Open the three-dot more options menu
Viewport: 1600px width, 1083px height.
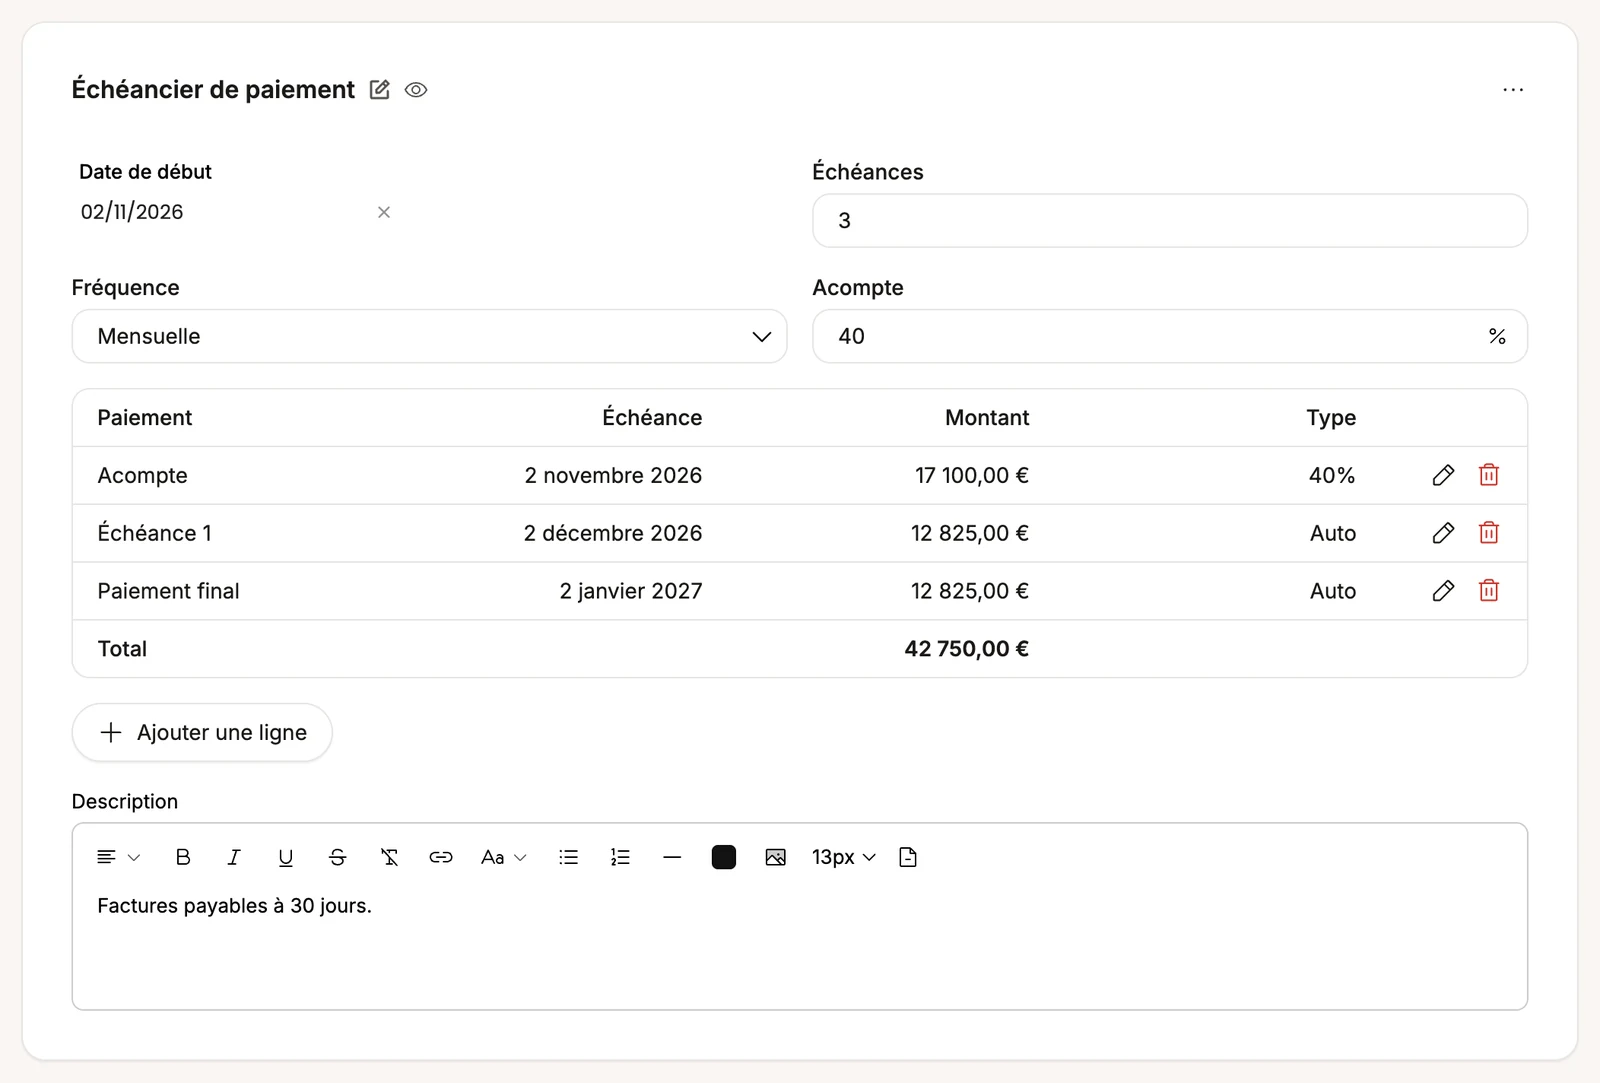[1513, 90]
